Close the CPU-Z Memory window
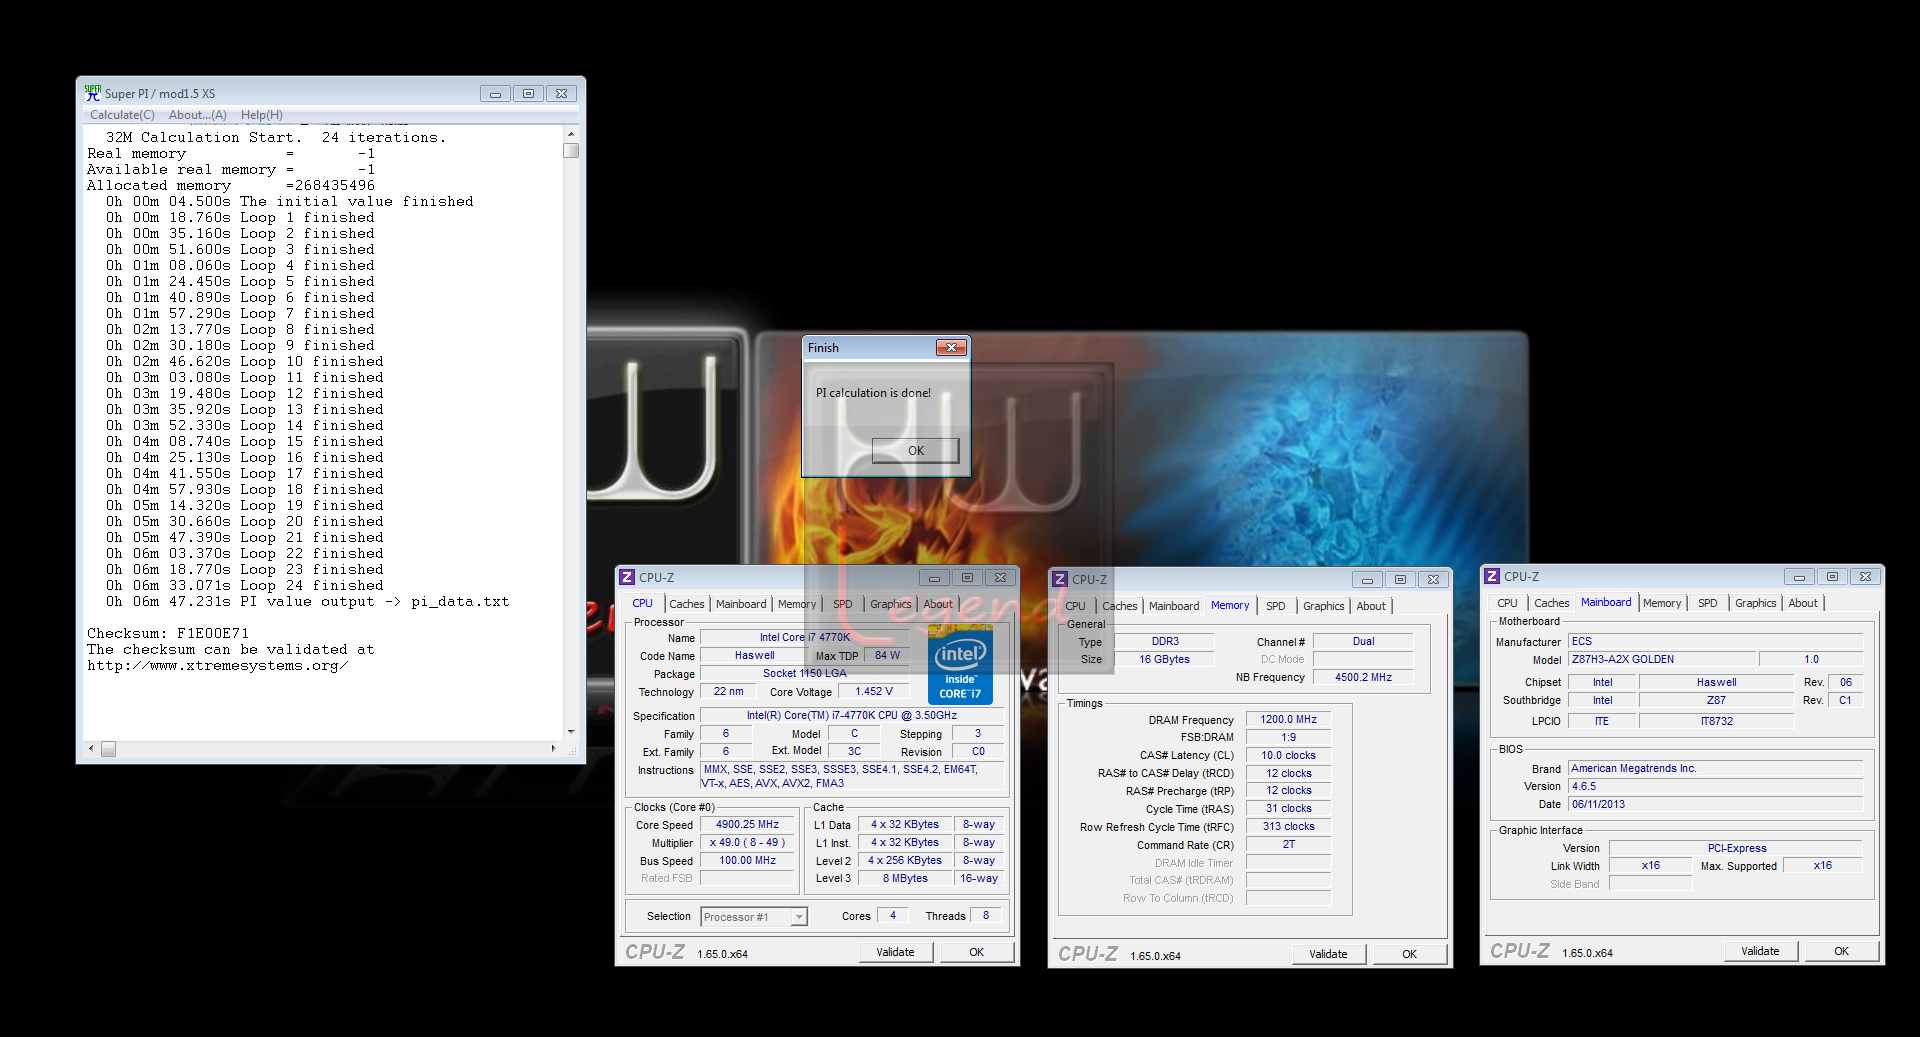The image size is (1920, 1037). [x=1433, y=580]
